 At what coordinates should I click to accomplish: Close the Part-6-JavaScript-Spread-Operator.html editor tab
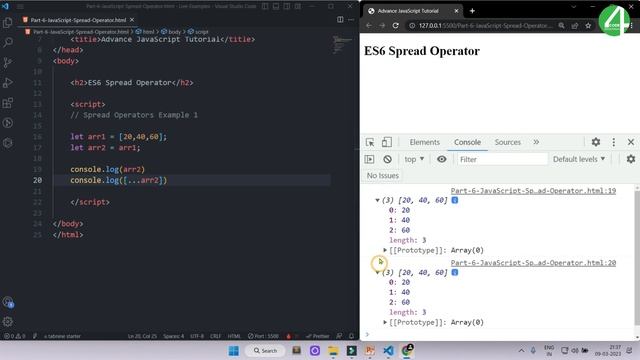click(132, 20)
